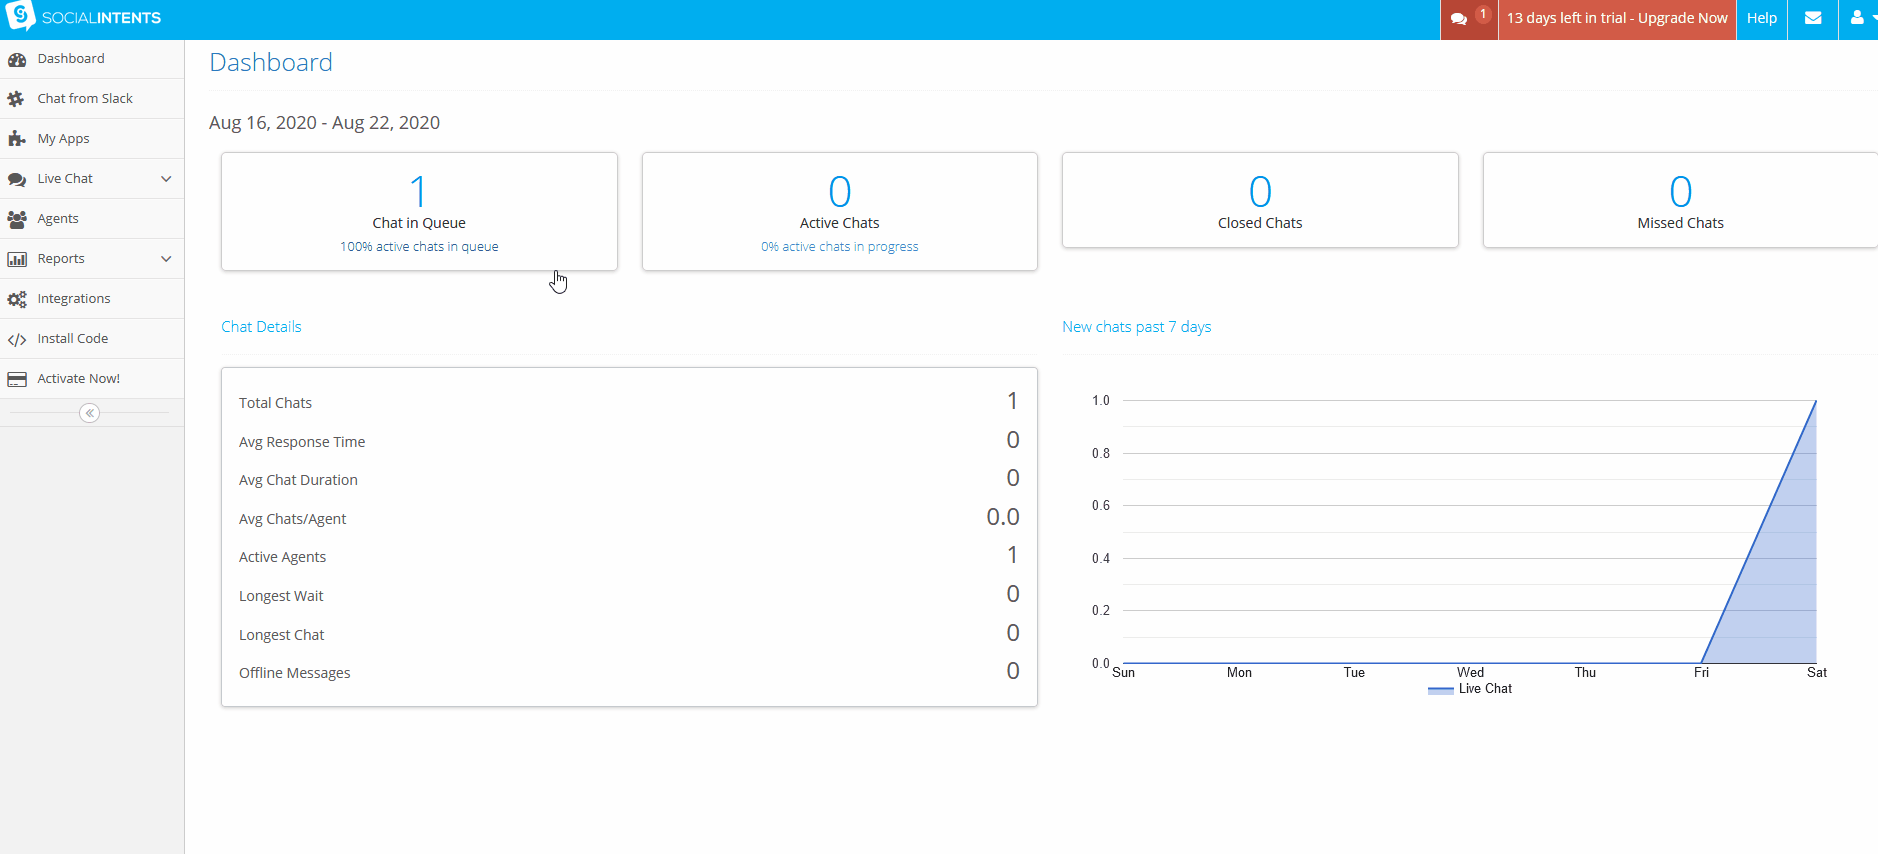1878x854 pixels.
Task: Open the envelope messages icon
Action: point(1813,18)
